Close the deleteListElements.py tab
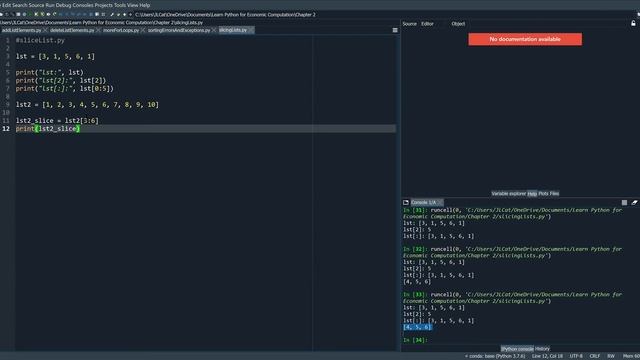Viewport: 640px width, 360px height. (98, 30)
